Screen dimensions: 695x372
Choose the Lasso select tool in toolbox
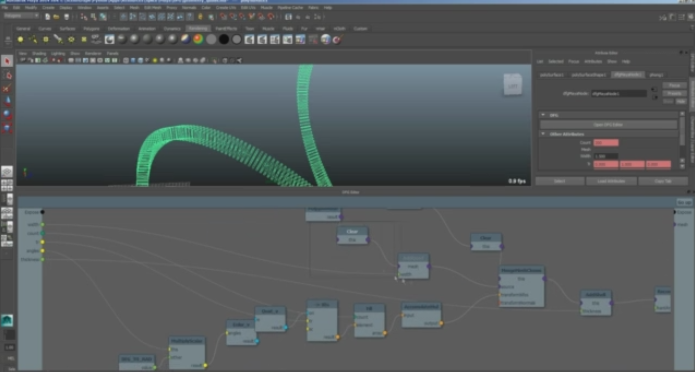[x=7, y=75]
